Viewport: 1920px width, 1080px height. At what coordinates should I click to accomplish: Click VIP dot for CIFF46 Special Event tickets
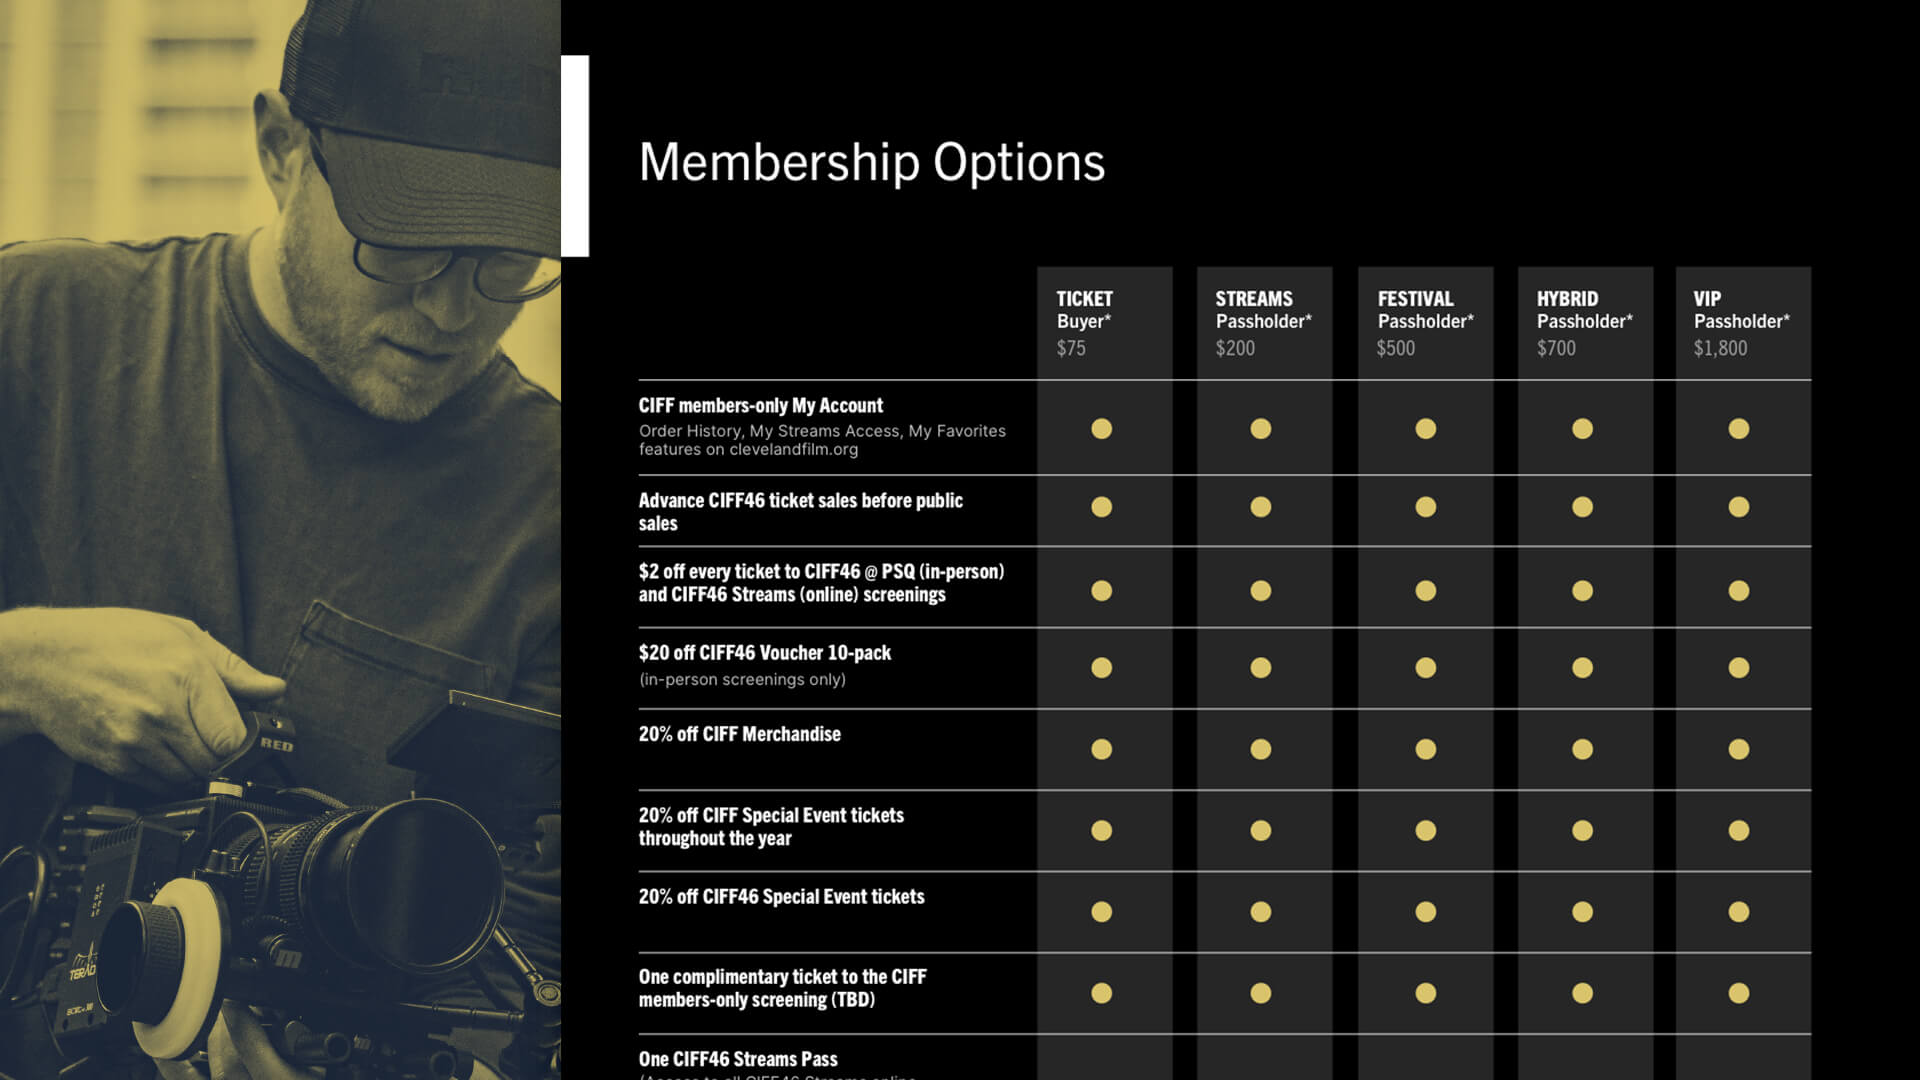pos(1739,912)
